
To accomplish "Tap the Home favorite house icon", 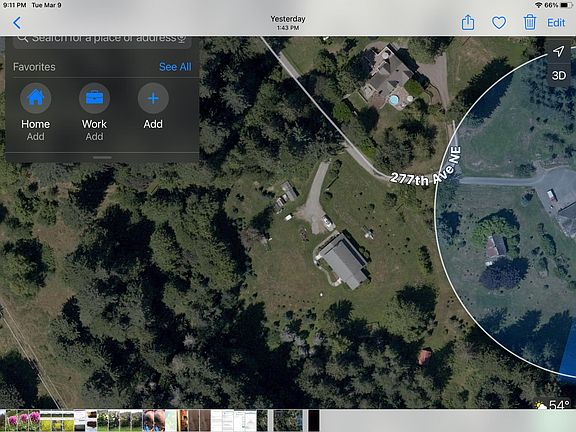I will [36, 98].
